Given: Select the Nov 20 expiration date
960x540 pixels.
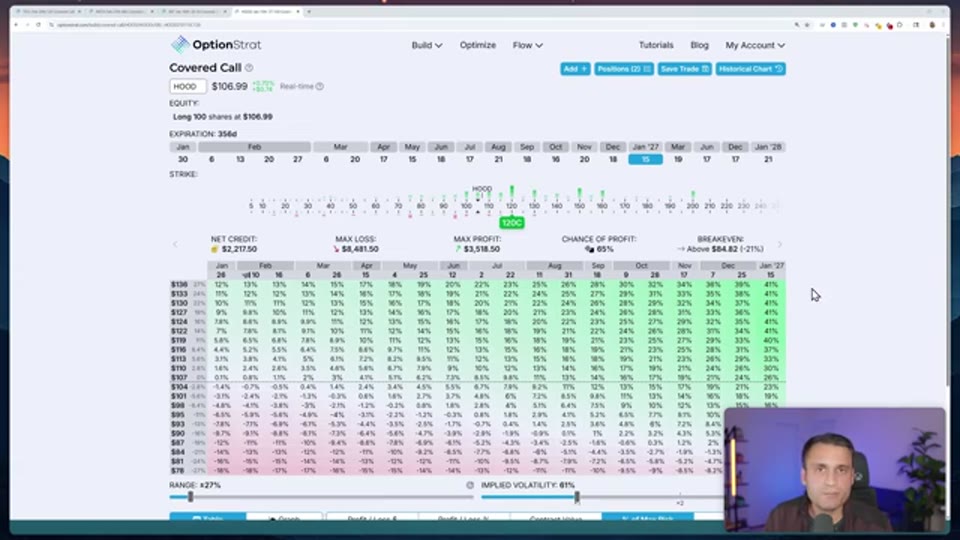Looking at the screenshot, I should (x=584, y=159).
